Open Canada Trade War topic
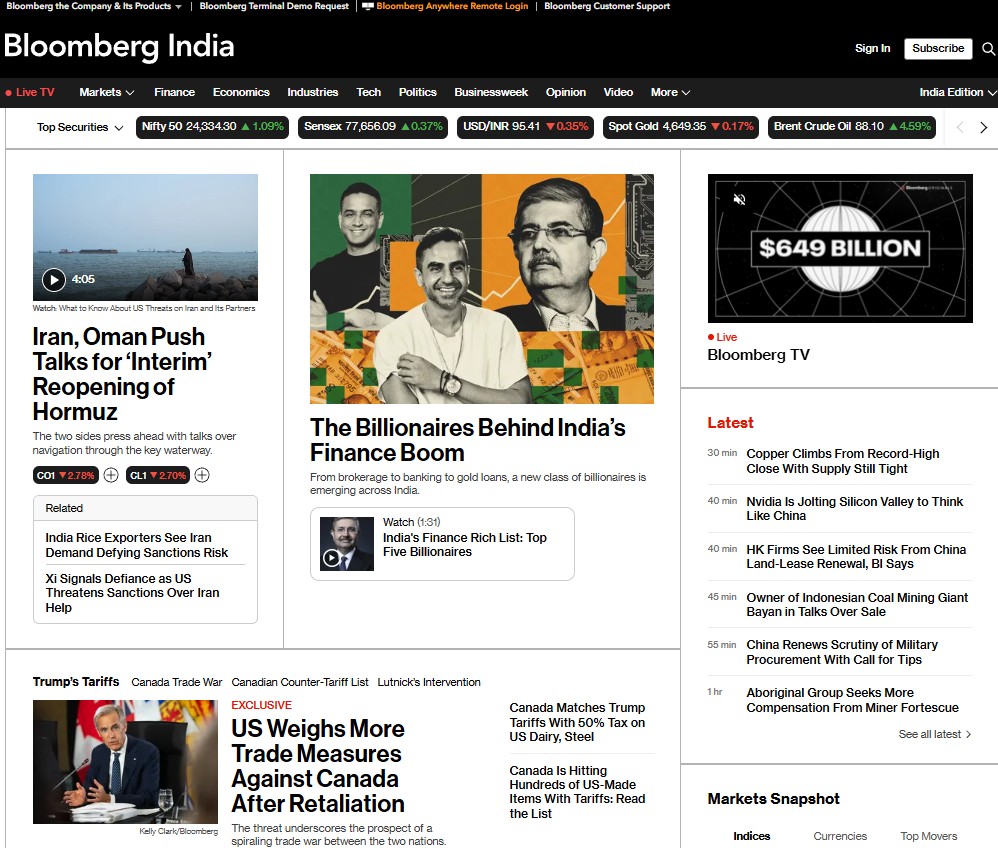 point(176,682)
